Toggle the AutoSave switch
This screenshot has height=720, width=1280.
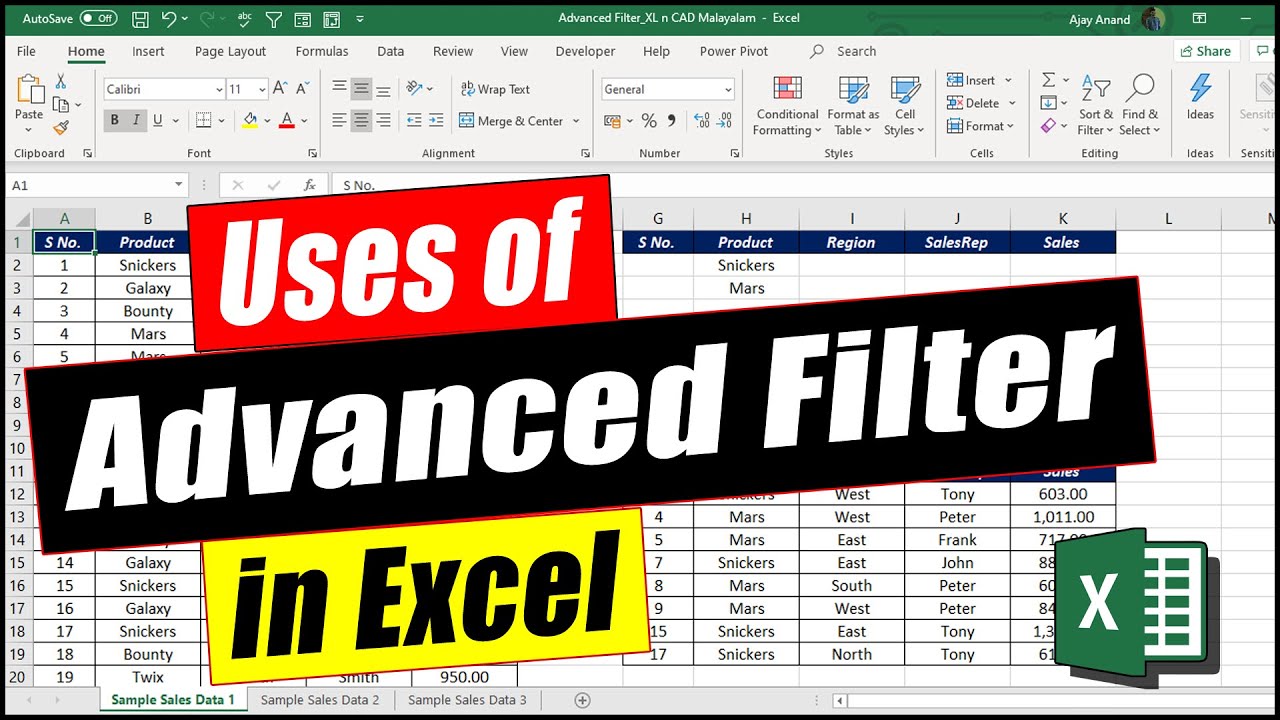point(98,19)
